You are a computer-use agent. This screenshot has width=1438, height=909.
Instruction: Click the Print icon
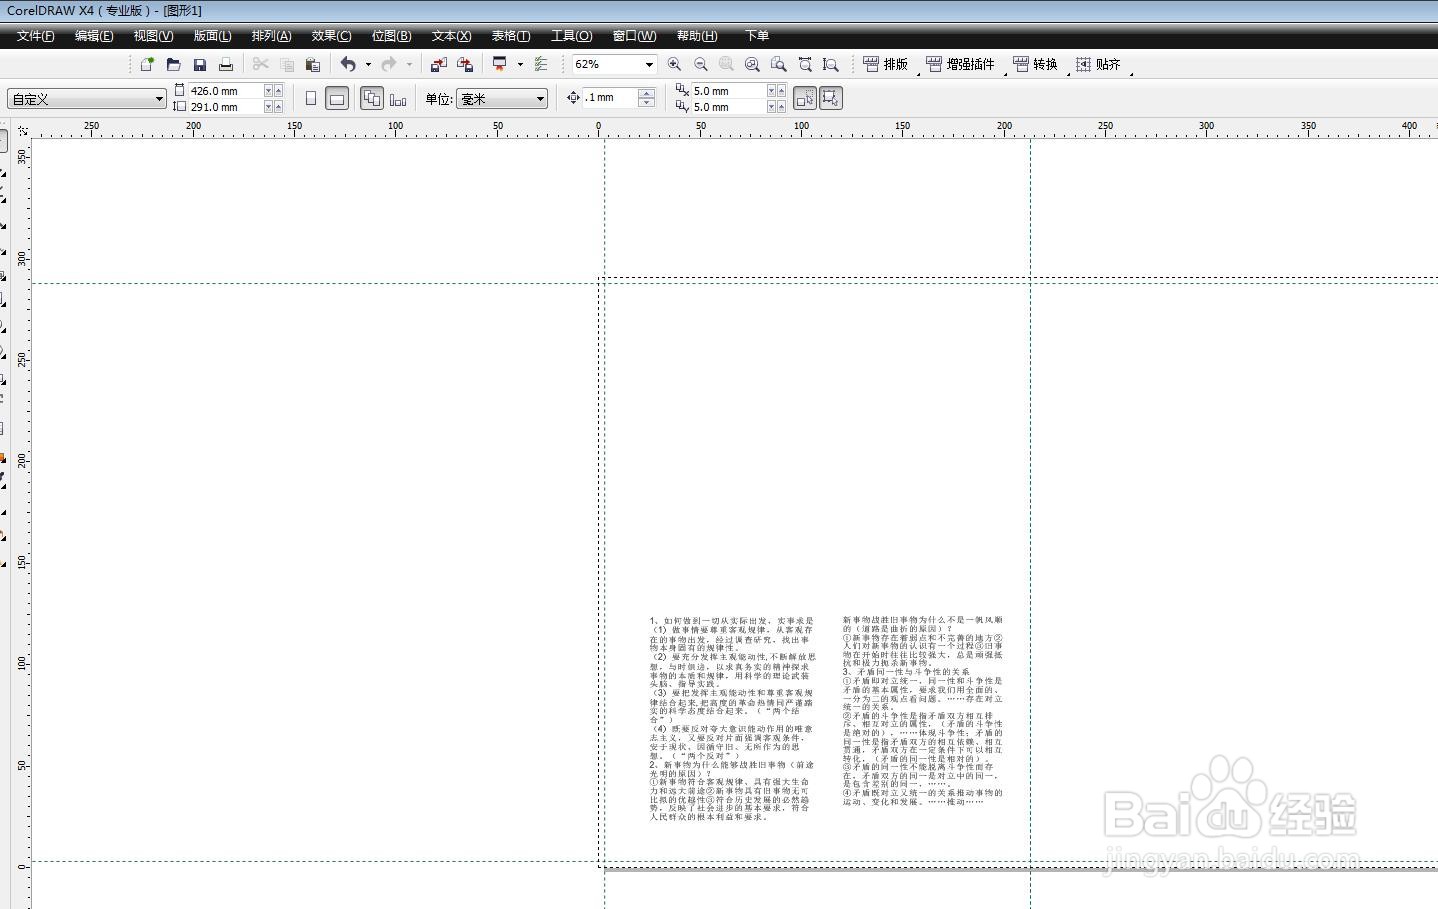[x=226, y=64]
